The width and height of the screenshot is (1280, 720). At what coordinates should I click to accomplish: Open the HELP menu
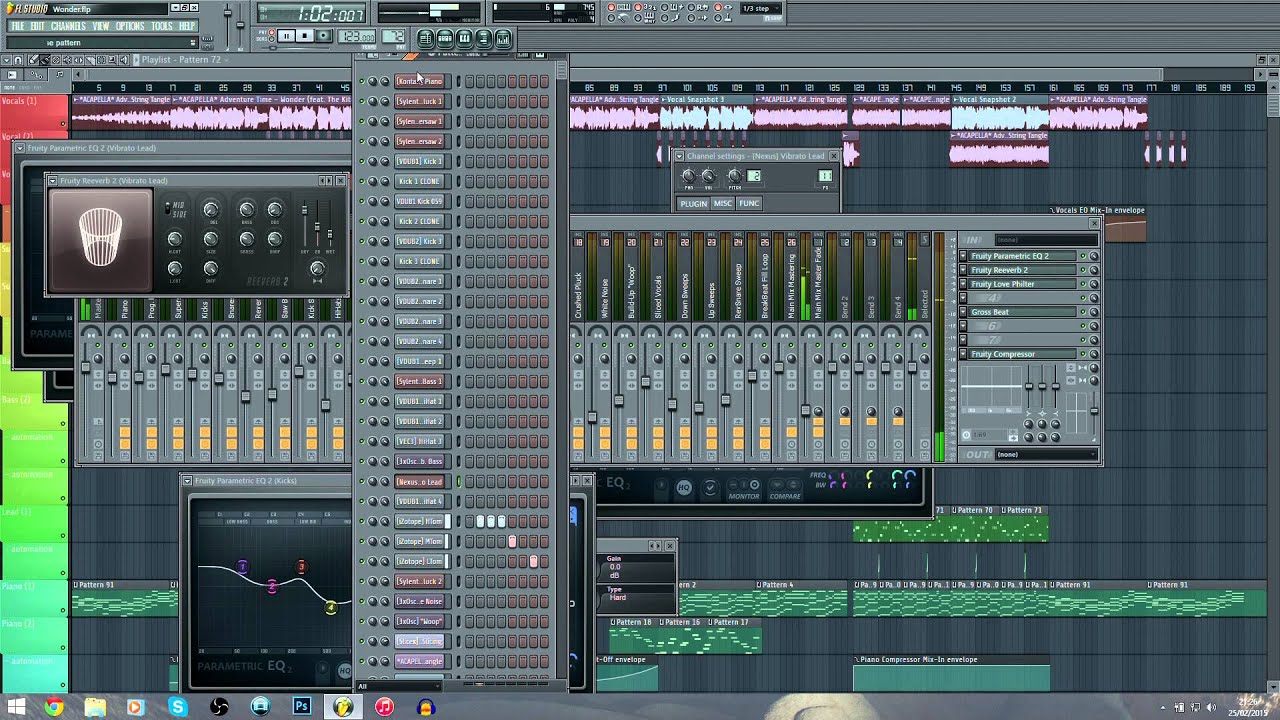click(x=187, y=25)
